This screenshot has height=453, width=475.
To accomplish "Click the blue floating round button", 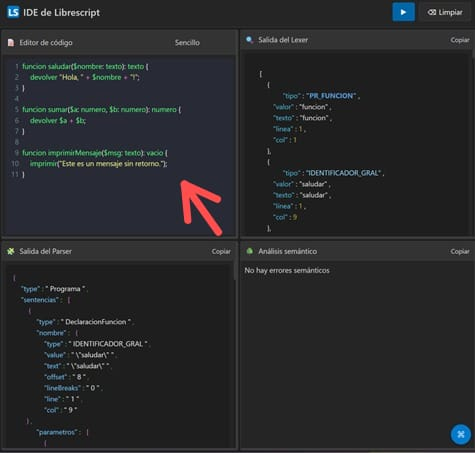I will click(x=461, y=434).
